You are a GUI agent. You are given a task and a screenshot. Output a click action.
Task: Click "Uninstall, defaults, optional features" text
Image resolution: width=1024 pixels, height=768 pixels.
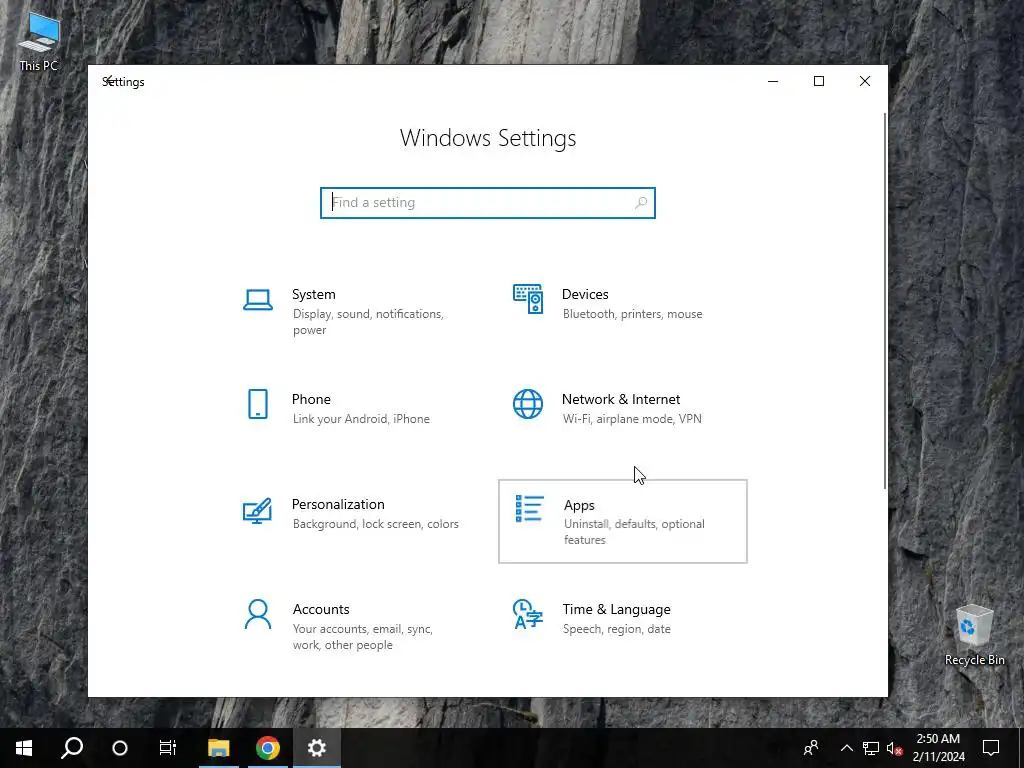[634, 532]
